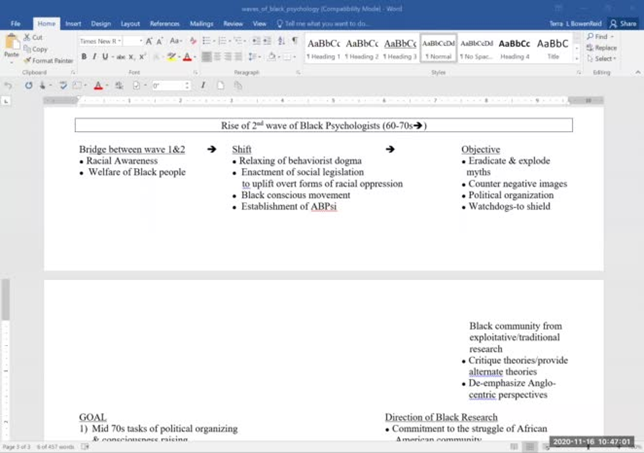Apply strikethrough formatting to text
This screenshot has width=644, height=453.
122,57
